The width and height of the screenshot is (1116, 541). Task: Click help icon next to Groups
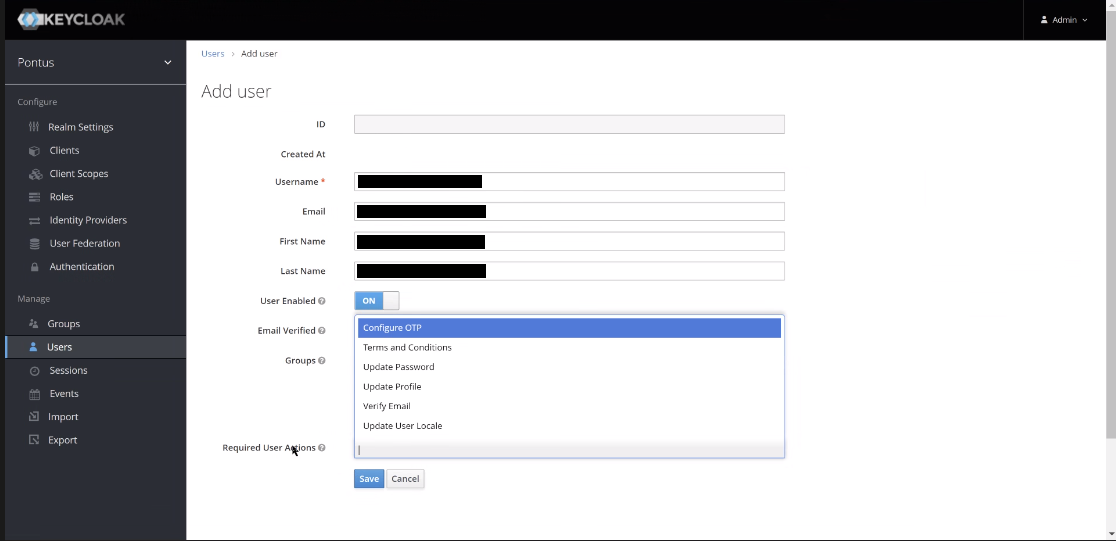click(322, 361)
